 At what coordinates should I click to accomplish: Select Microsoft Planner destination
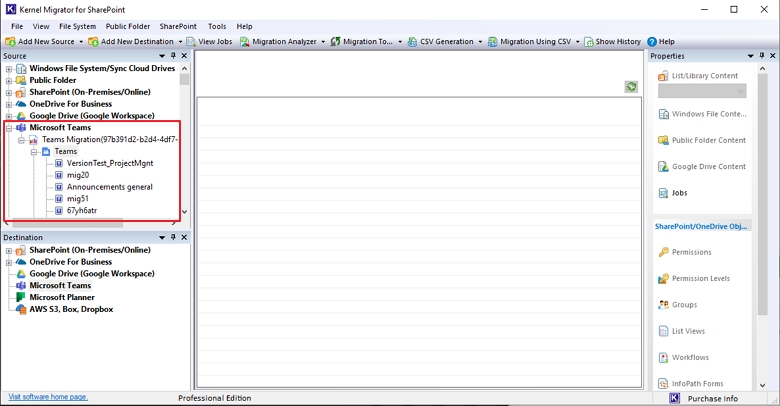62,298
